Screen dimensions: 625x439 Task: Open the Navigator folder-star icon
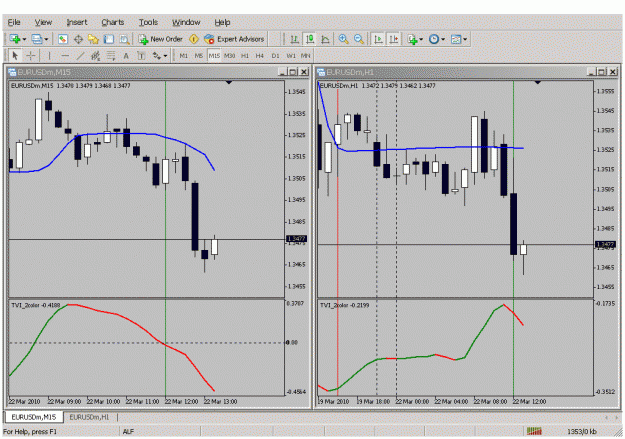coord(93,39)
